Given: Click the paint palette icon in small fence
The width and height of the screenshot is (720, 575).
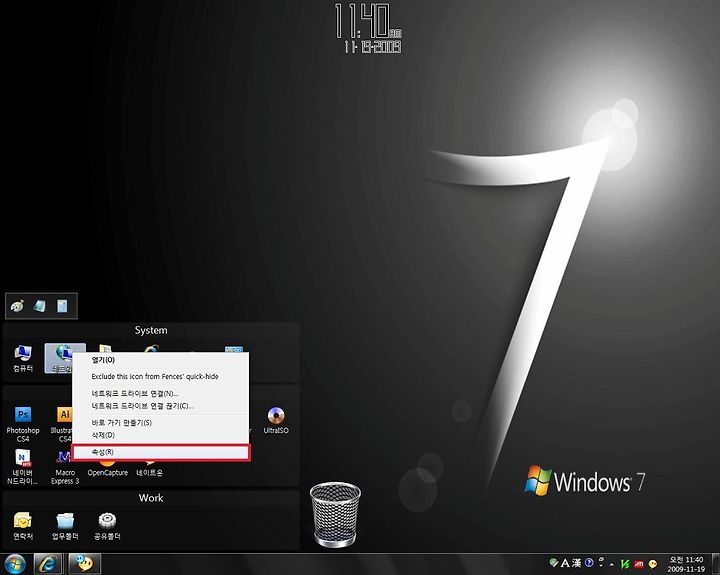Looking at the screenshot, I should click(17, 306).
